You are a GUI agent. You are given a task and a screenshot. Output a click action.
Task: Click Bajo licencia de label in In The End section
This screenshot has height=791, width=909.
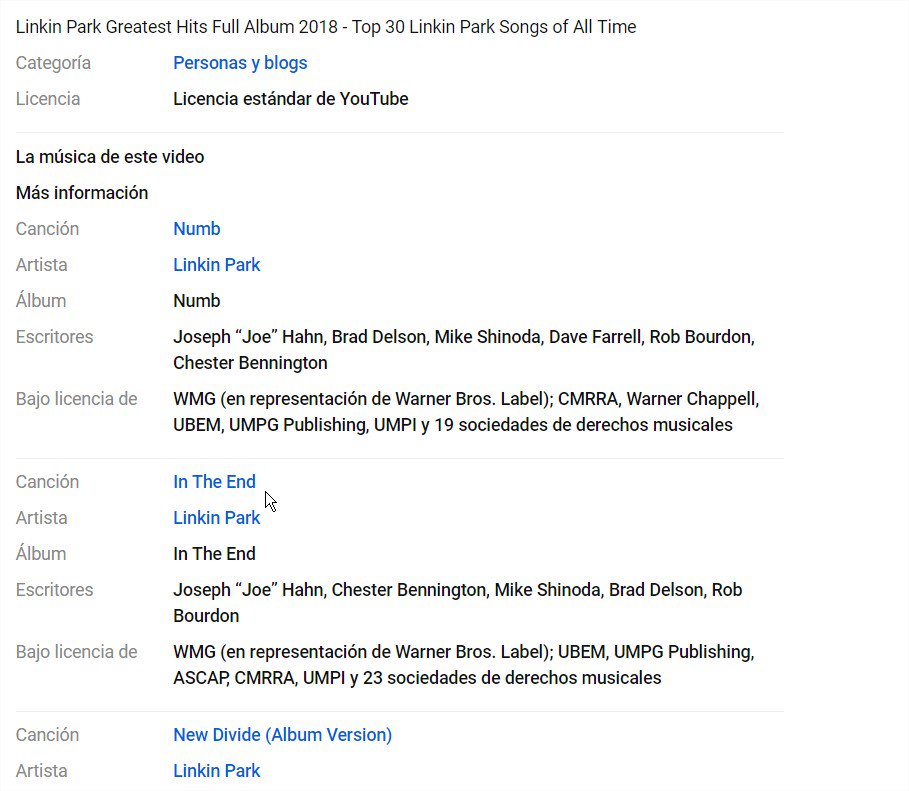click(76, 651)
